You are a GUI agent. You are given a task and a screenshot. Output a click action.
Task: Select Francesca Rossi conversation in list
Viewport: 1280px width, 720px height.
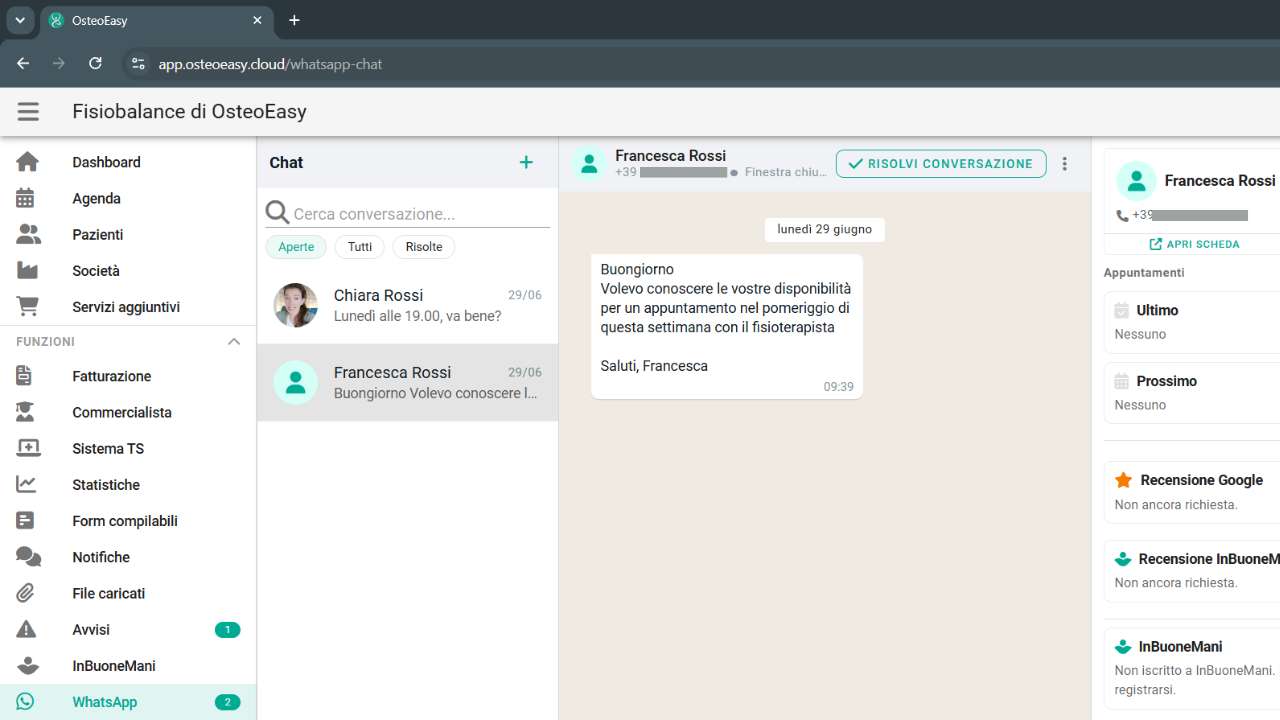click(408, 383)
